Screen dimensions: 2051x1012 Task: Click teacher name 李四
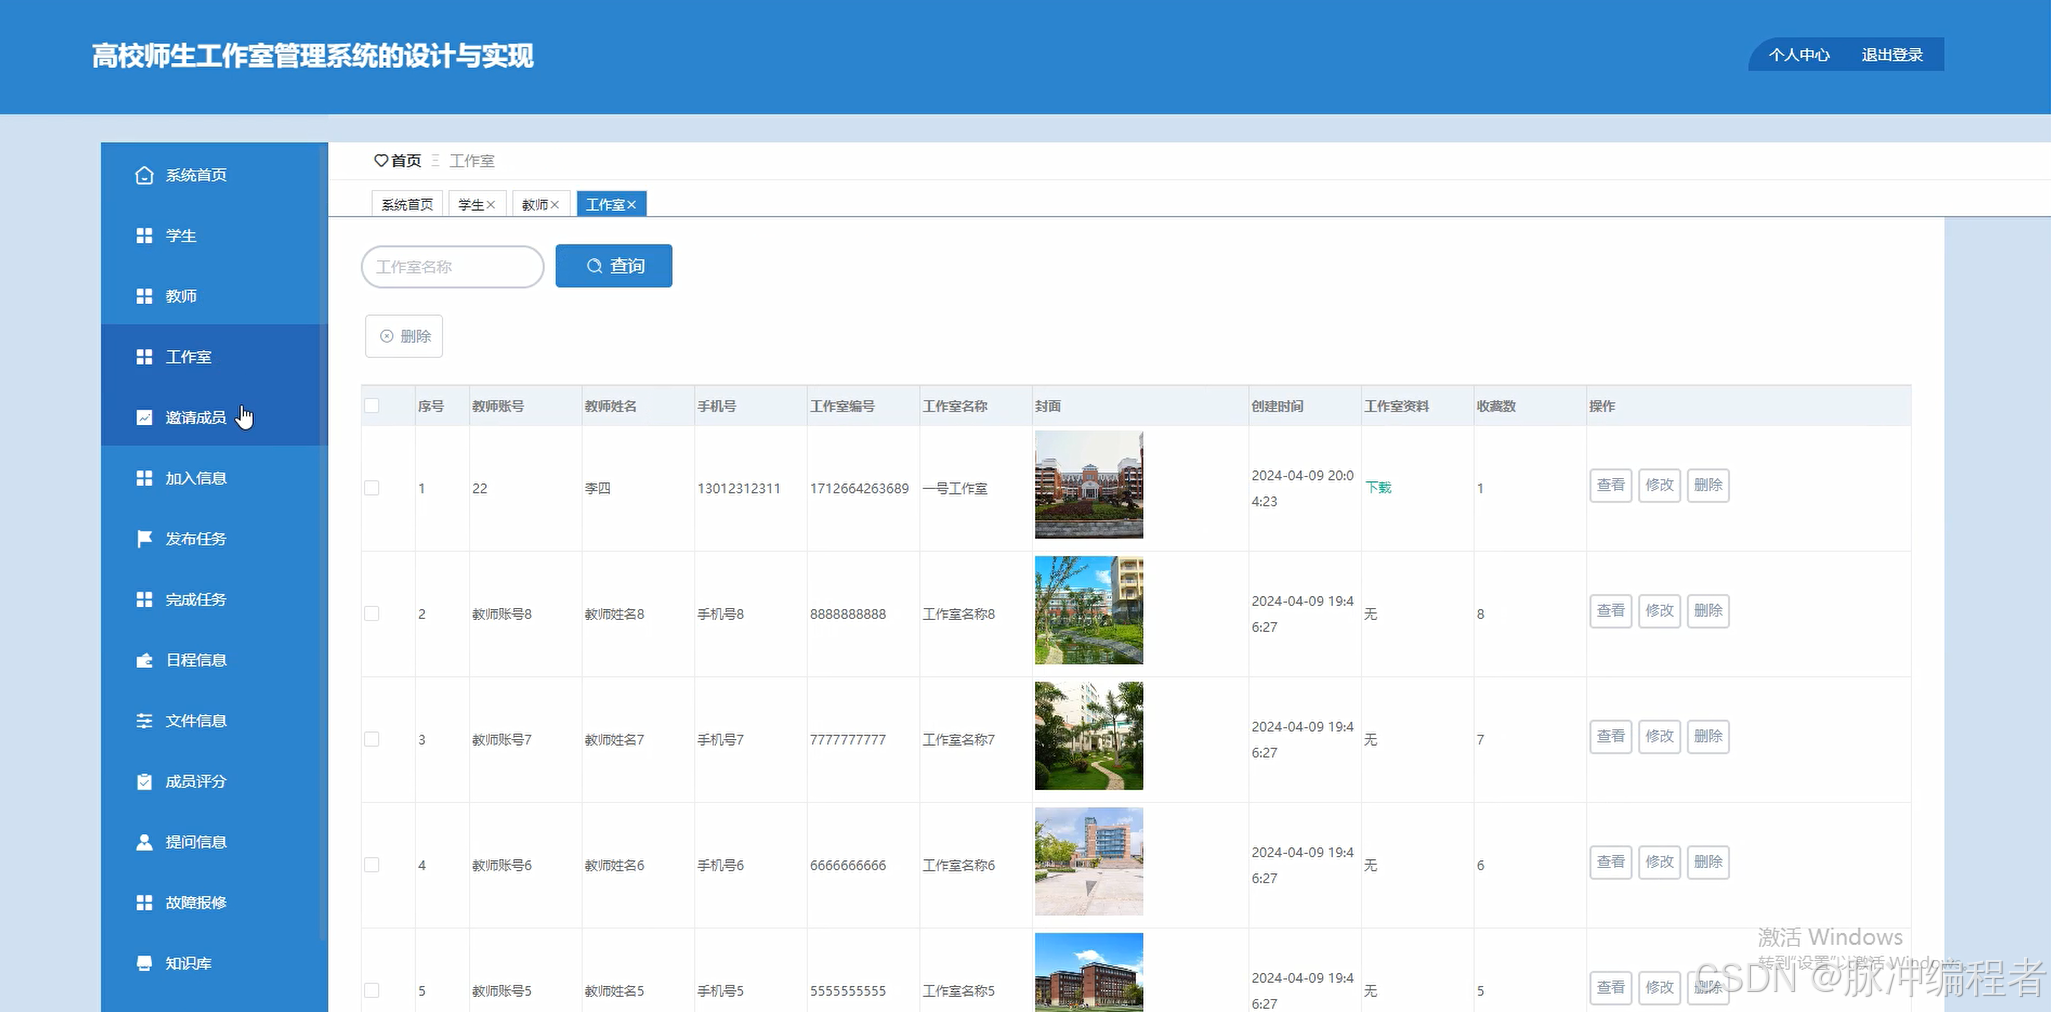598,488
